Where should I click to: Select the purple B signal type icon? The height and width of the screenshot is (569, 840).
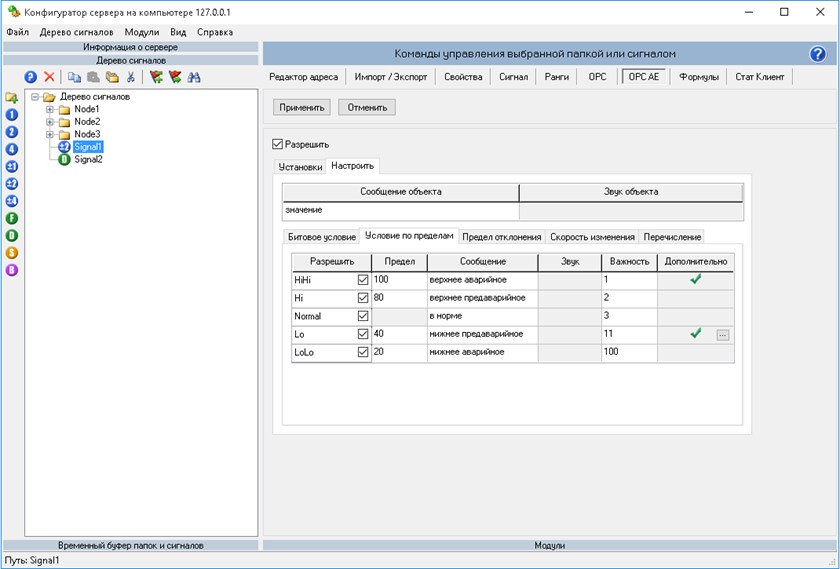tap(12, 269)
